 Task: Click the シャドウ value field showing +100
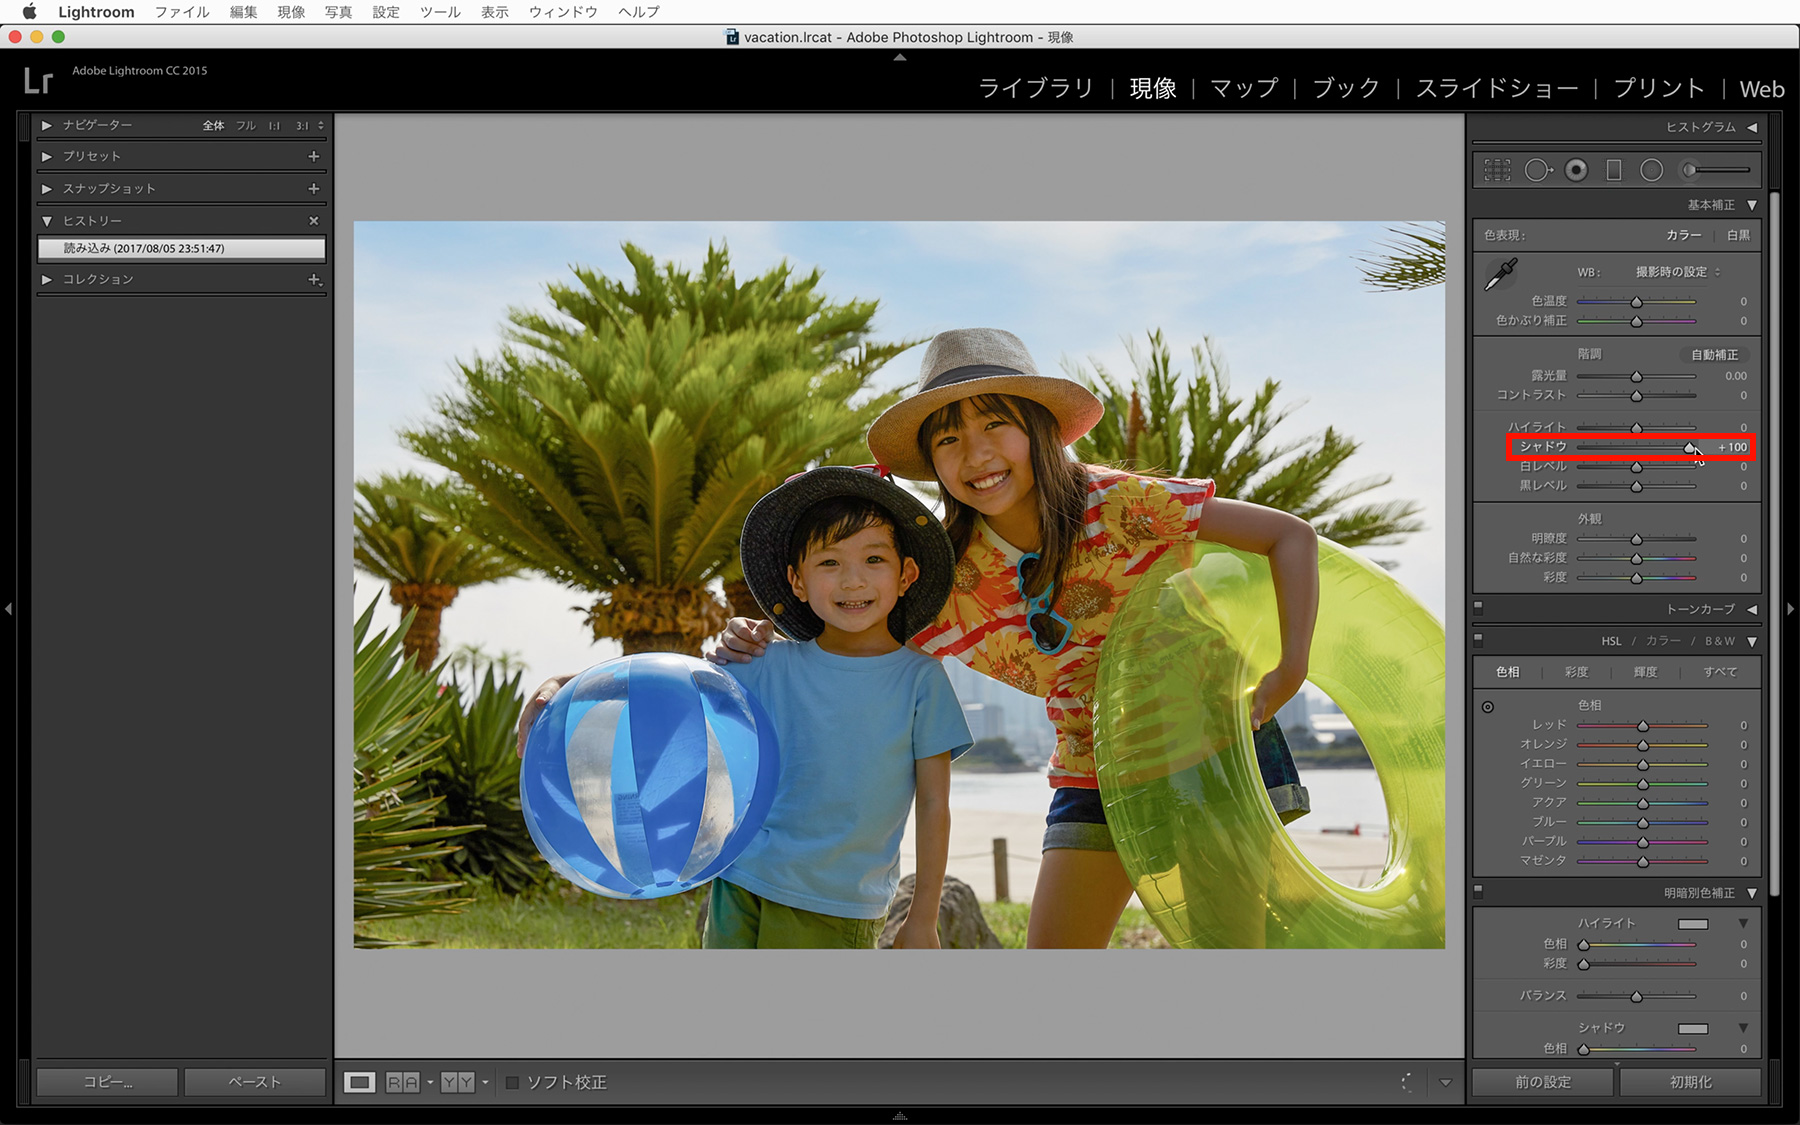pos(1732,447)
